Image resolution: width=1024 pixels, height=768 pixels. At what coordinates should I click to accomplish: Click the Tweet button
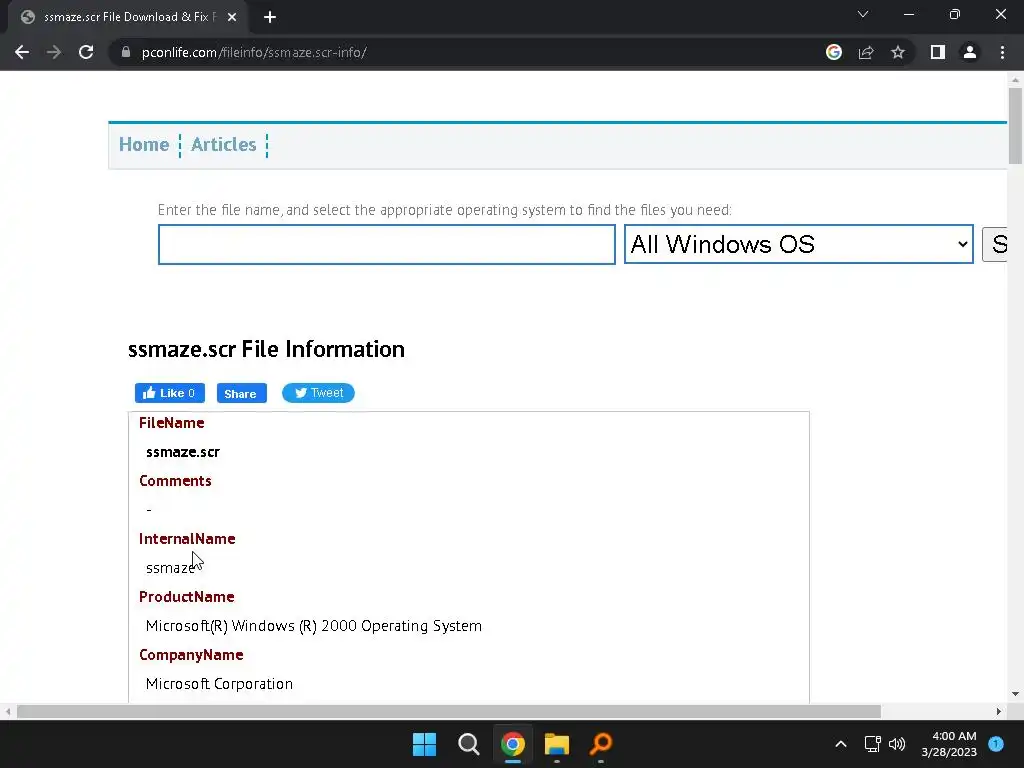click(318, 393)
